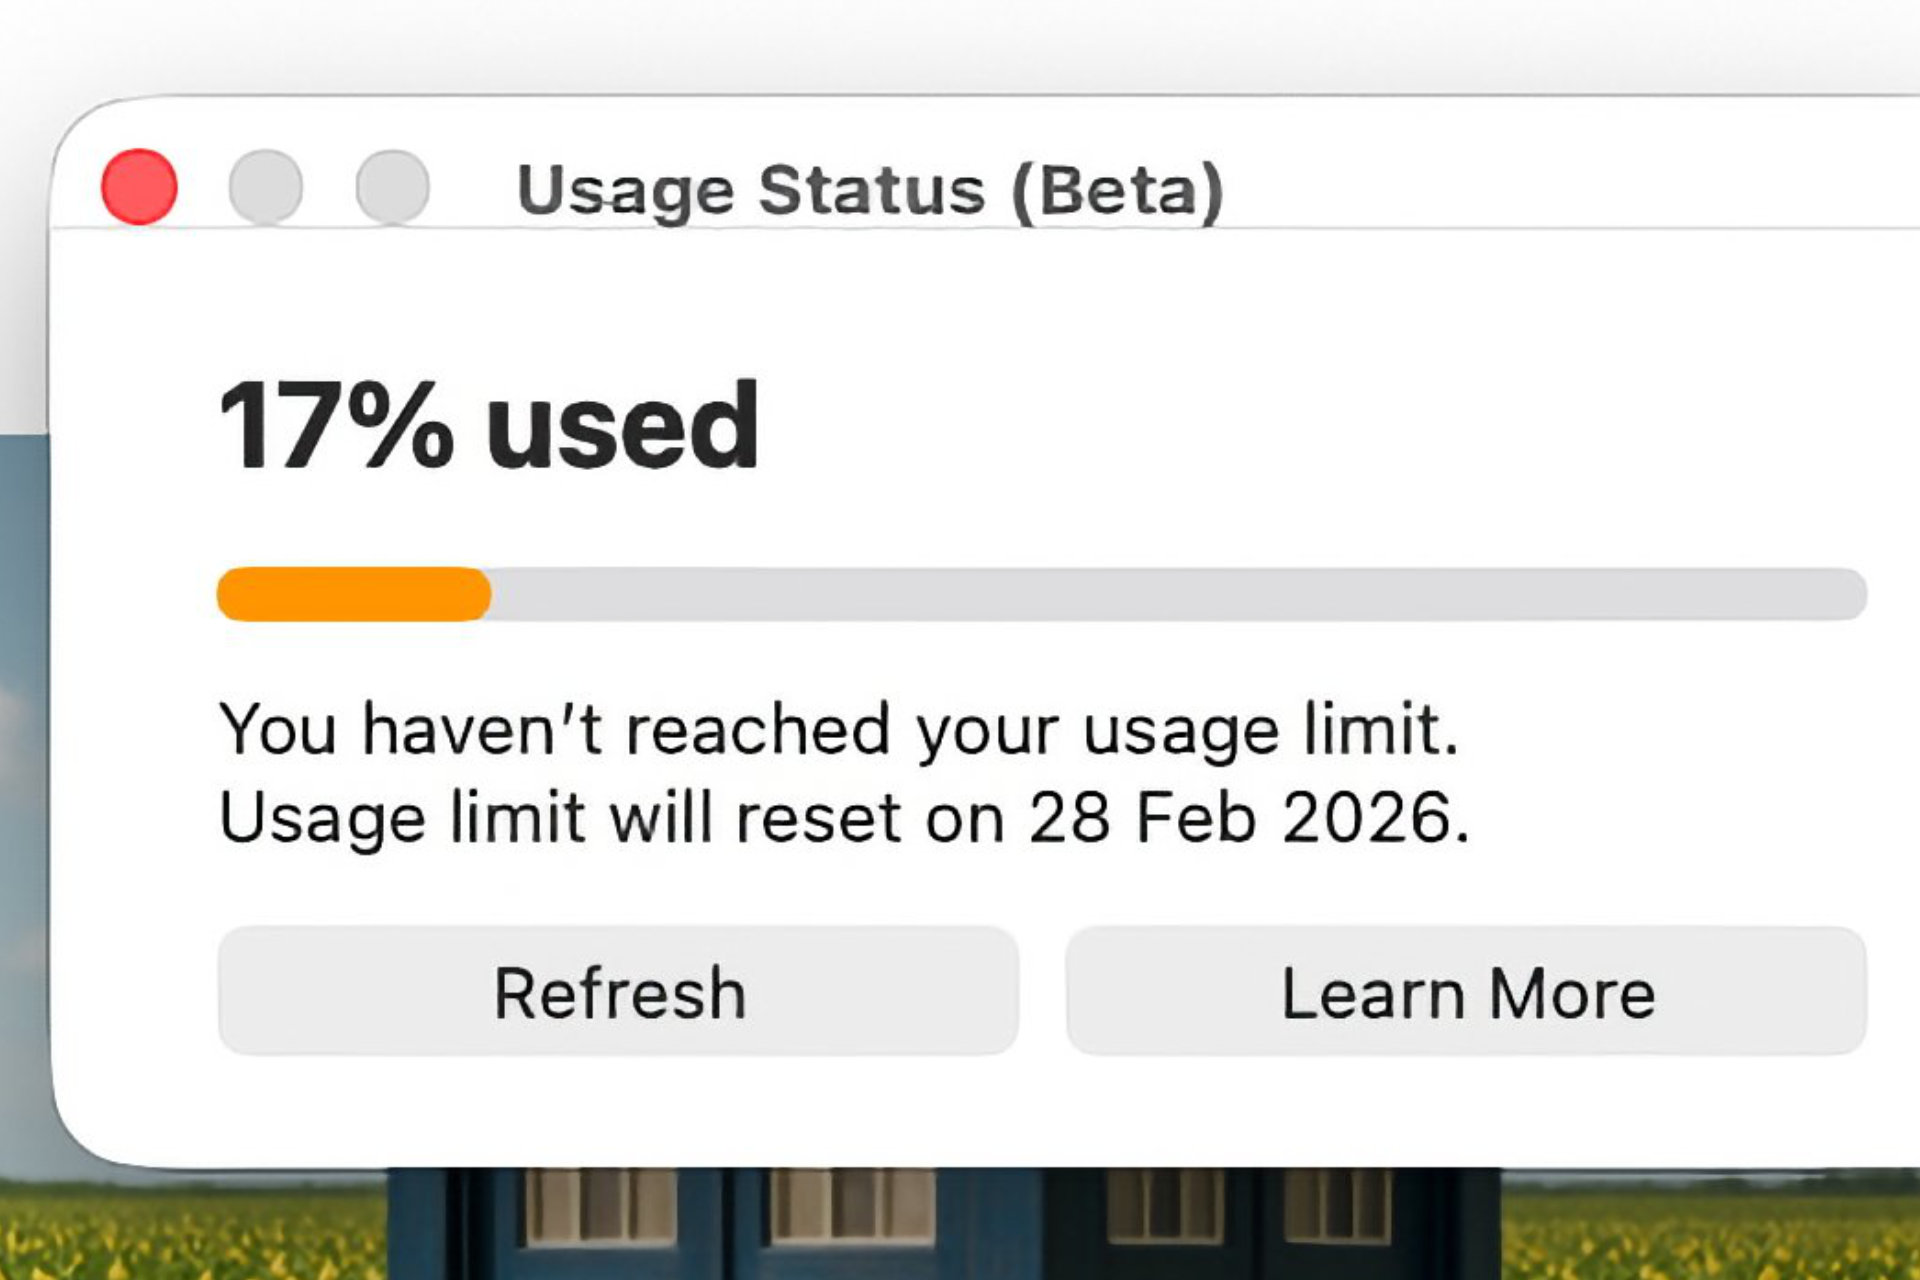
Task: Click the word Beta in the title
Action: [1117, 190]
